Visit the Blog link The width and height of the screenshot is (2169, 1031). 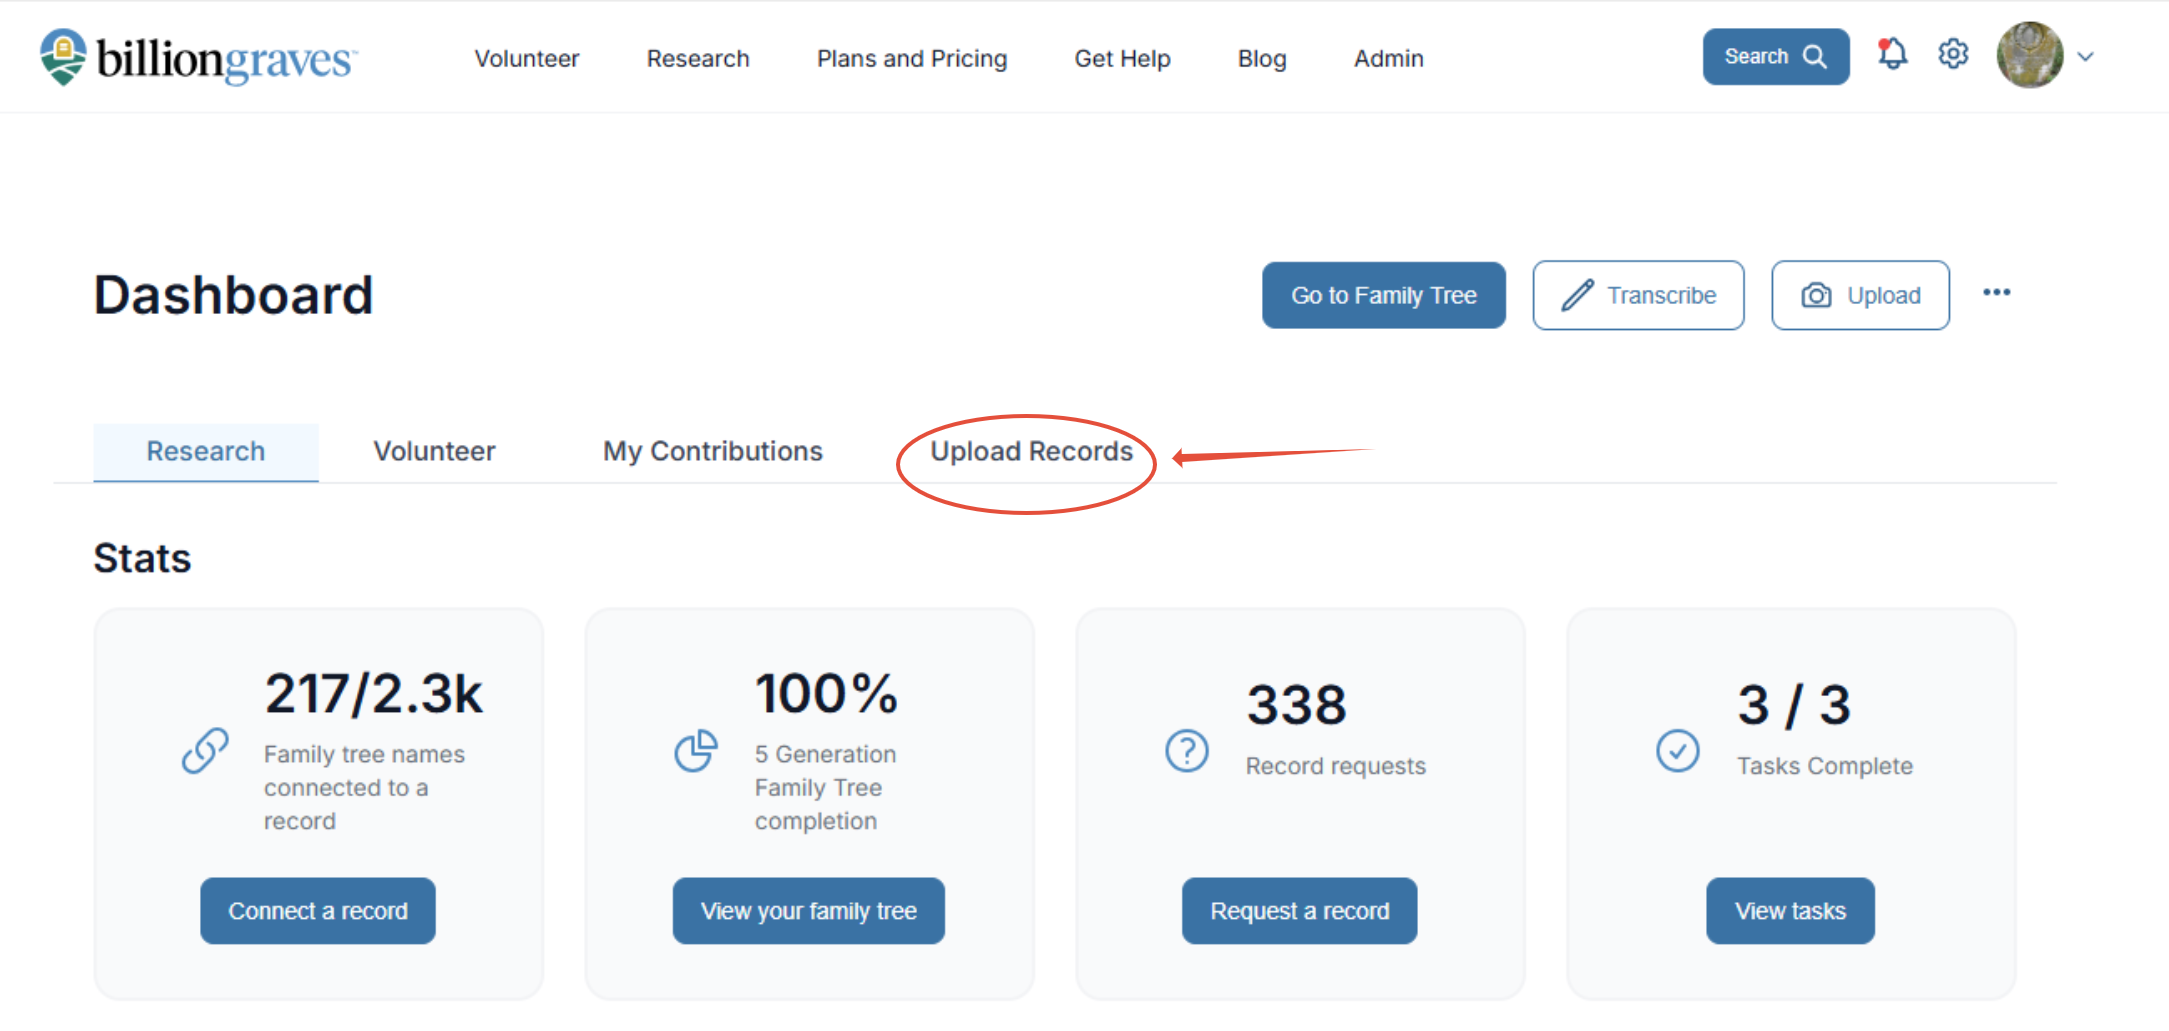coord(1262,59)
